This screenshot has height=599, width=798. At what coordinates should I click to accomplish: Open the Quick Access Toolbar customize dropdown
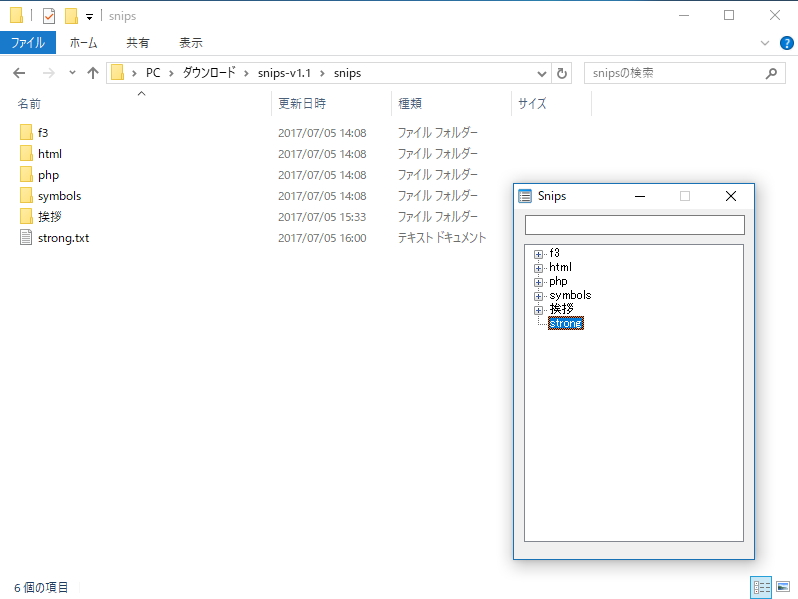(89, 17)
